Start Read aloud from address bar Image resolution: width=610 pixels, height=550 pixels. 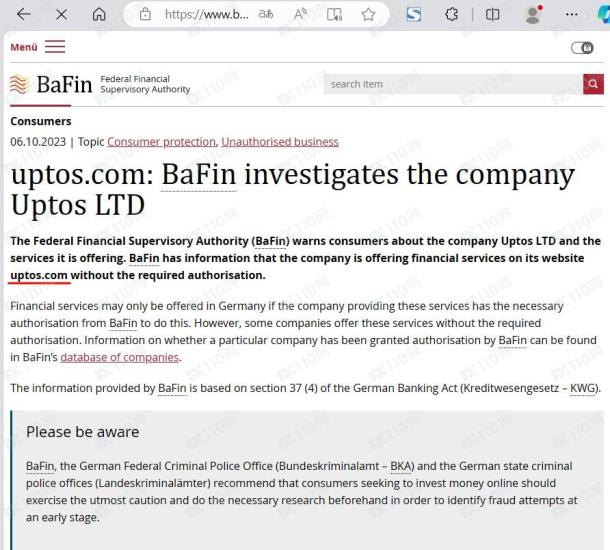(x=300, y=14)
